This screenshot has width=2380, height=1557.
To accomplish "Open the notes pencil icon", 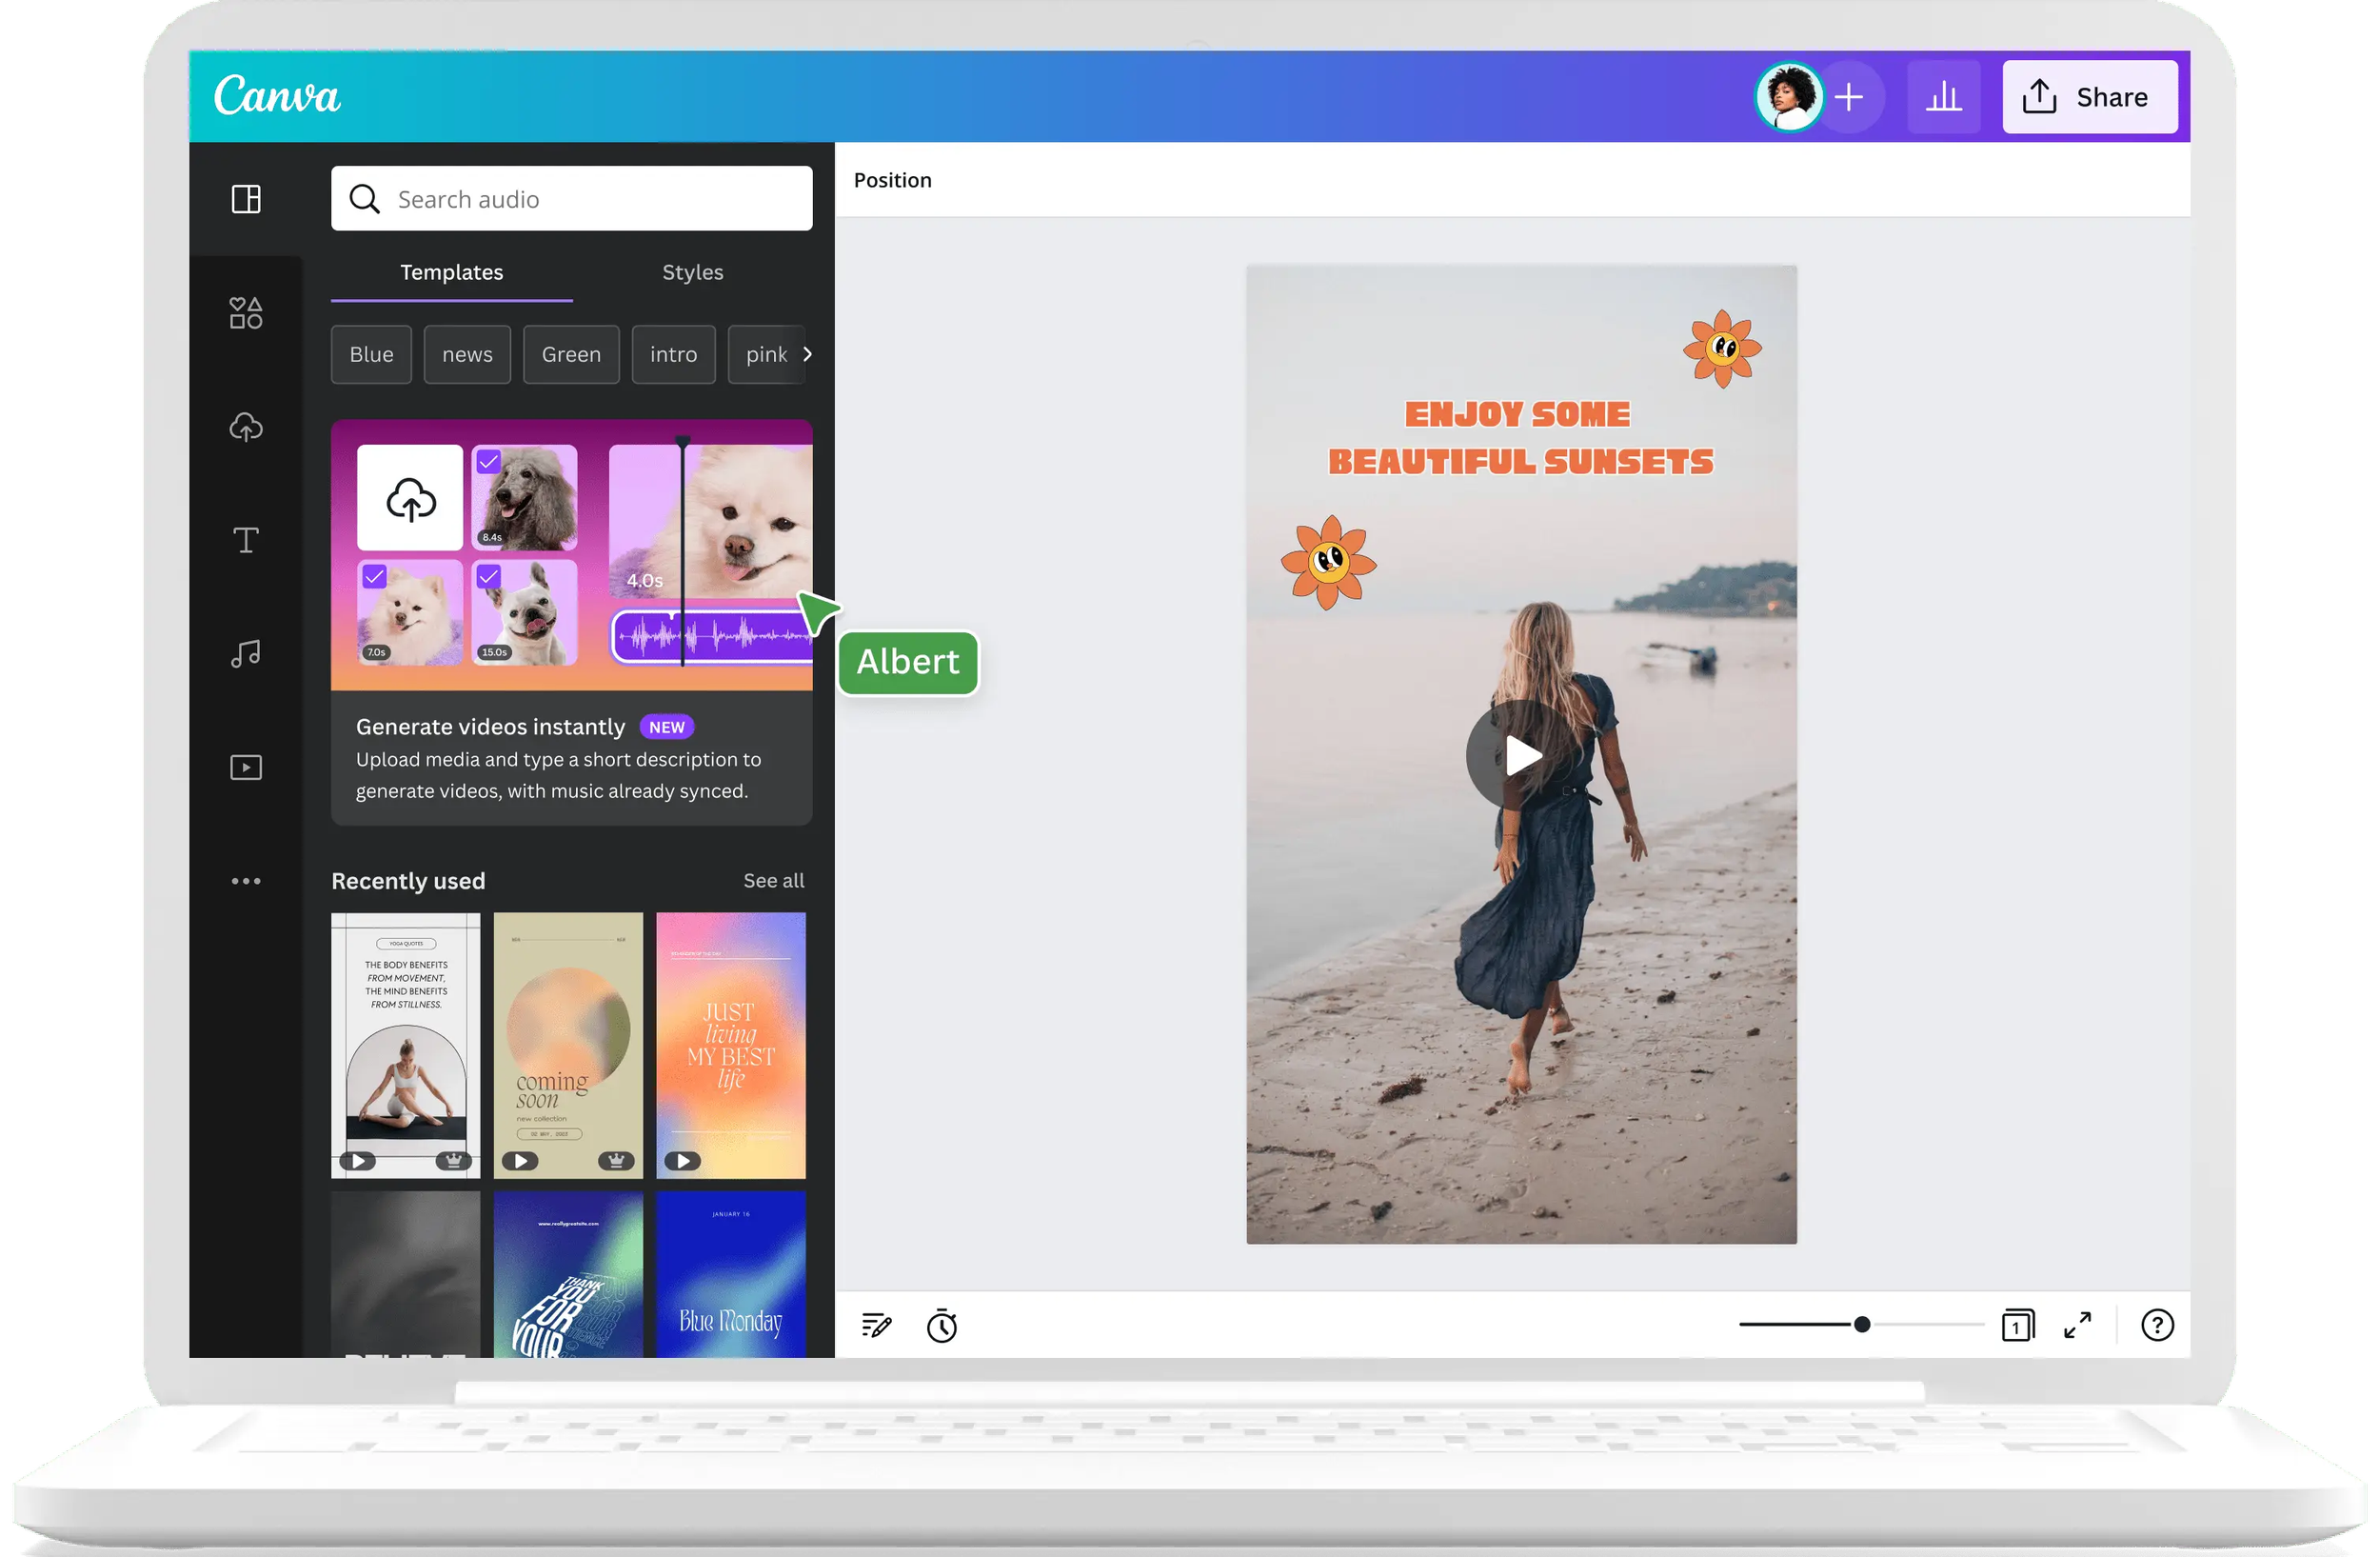I will [876, 1326].
